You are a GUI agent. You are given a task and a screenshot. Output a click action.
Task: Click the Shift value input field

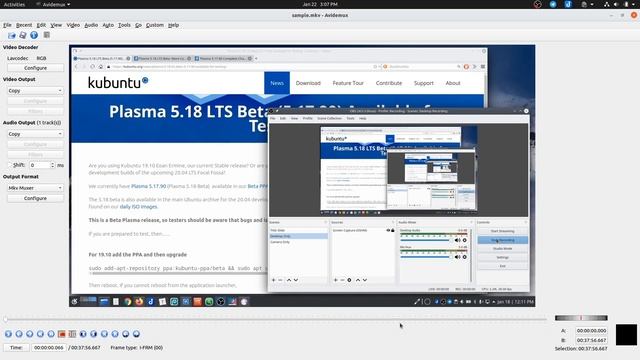40,165
